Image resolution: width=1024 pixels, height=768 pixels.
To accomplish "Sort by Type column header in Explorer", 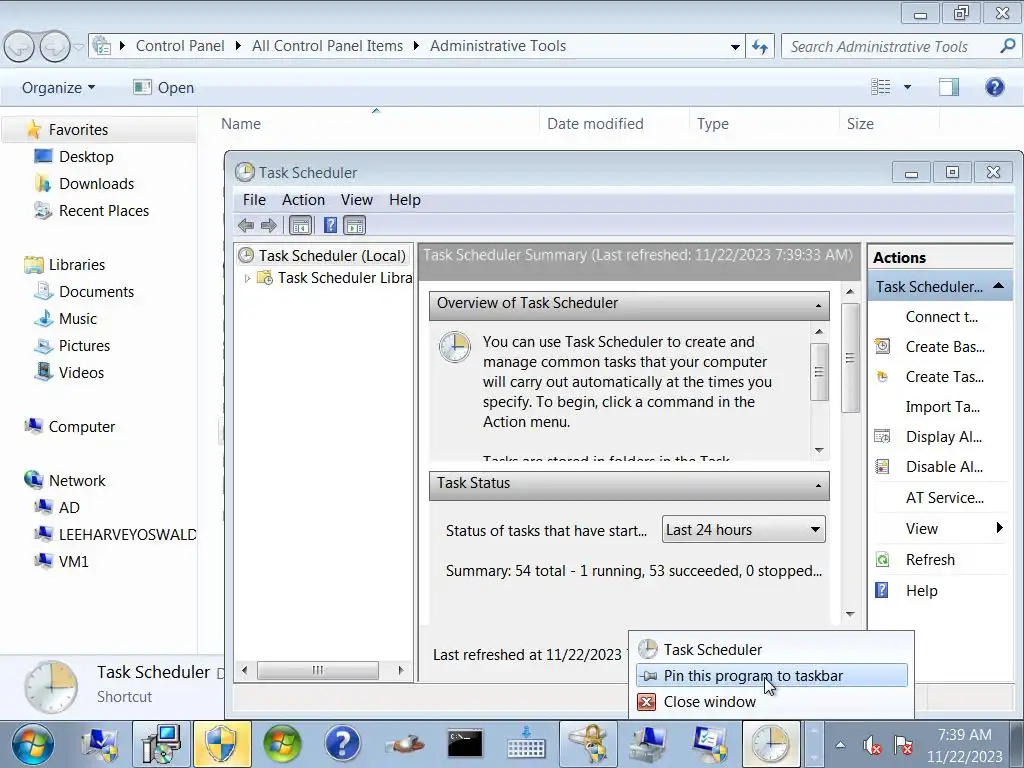I will 712,123.
